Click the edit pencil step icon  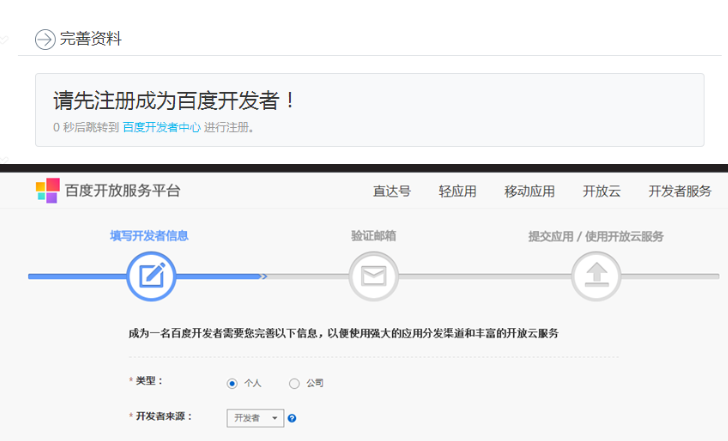151,276
